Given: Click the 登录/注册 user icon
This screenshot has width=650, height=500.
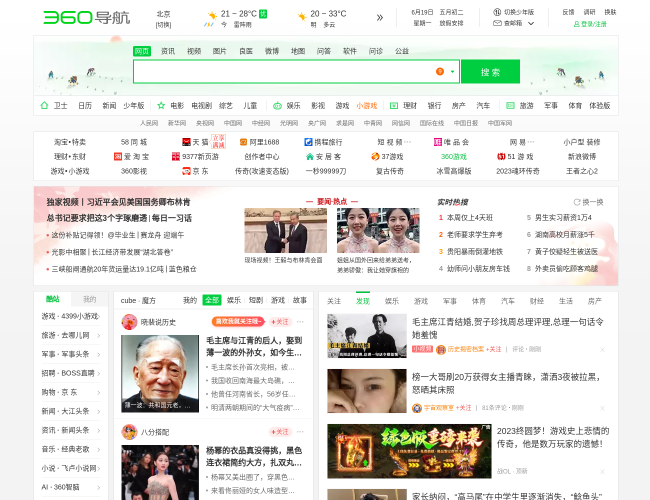Looking at the screenshot, I should [576, 24].
